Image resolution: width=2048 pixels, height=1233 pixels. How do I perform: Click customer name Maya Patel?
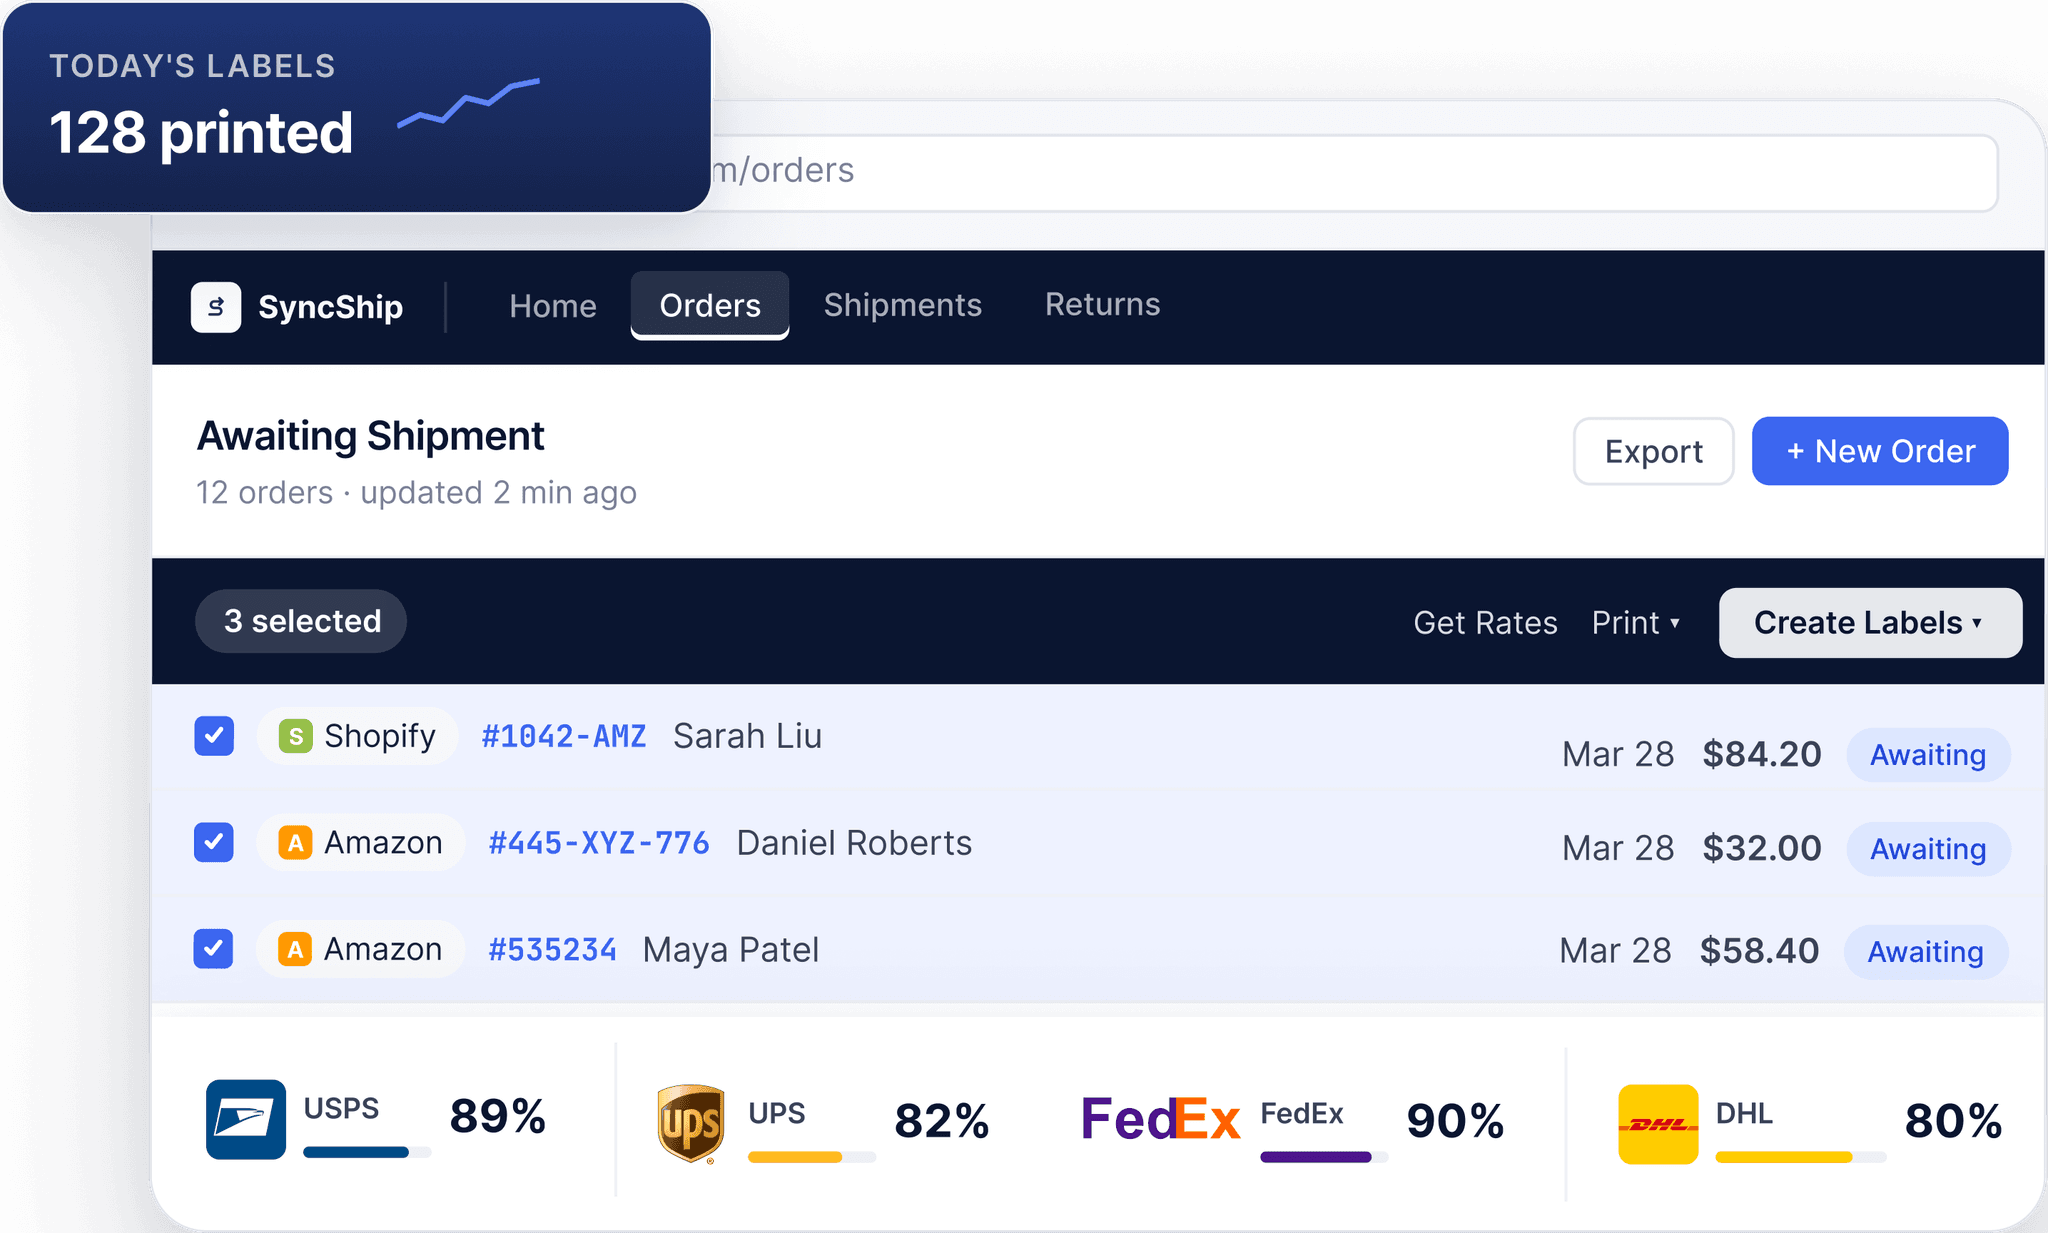tap(731, 950)
